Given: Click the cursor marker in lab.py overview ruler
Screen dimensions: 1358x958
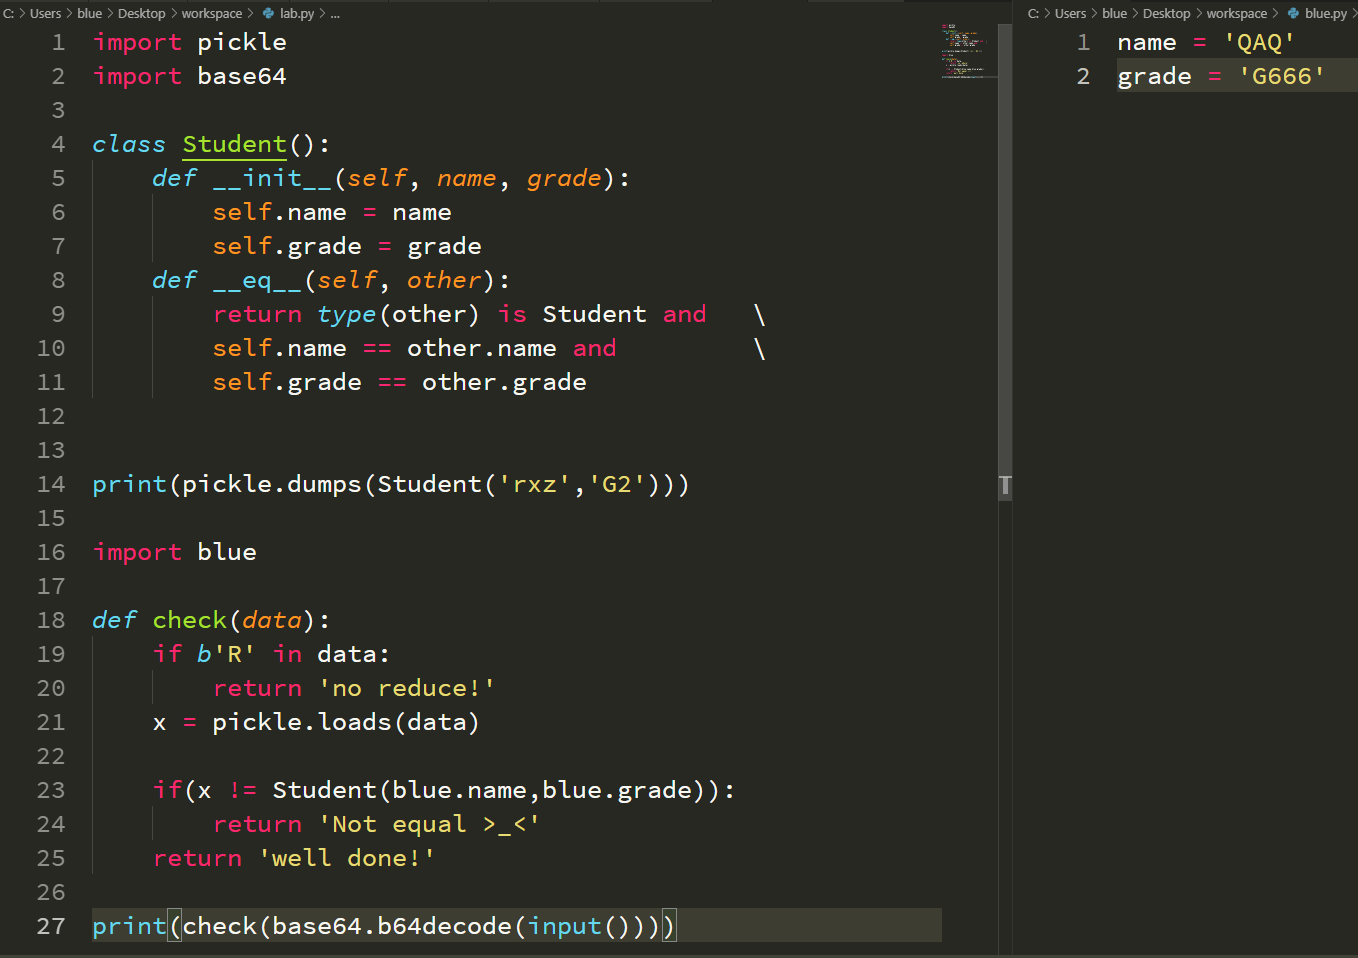Looking at the screenshot, I should click(x=1005, y=487).
